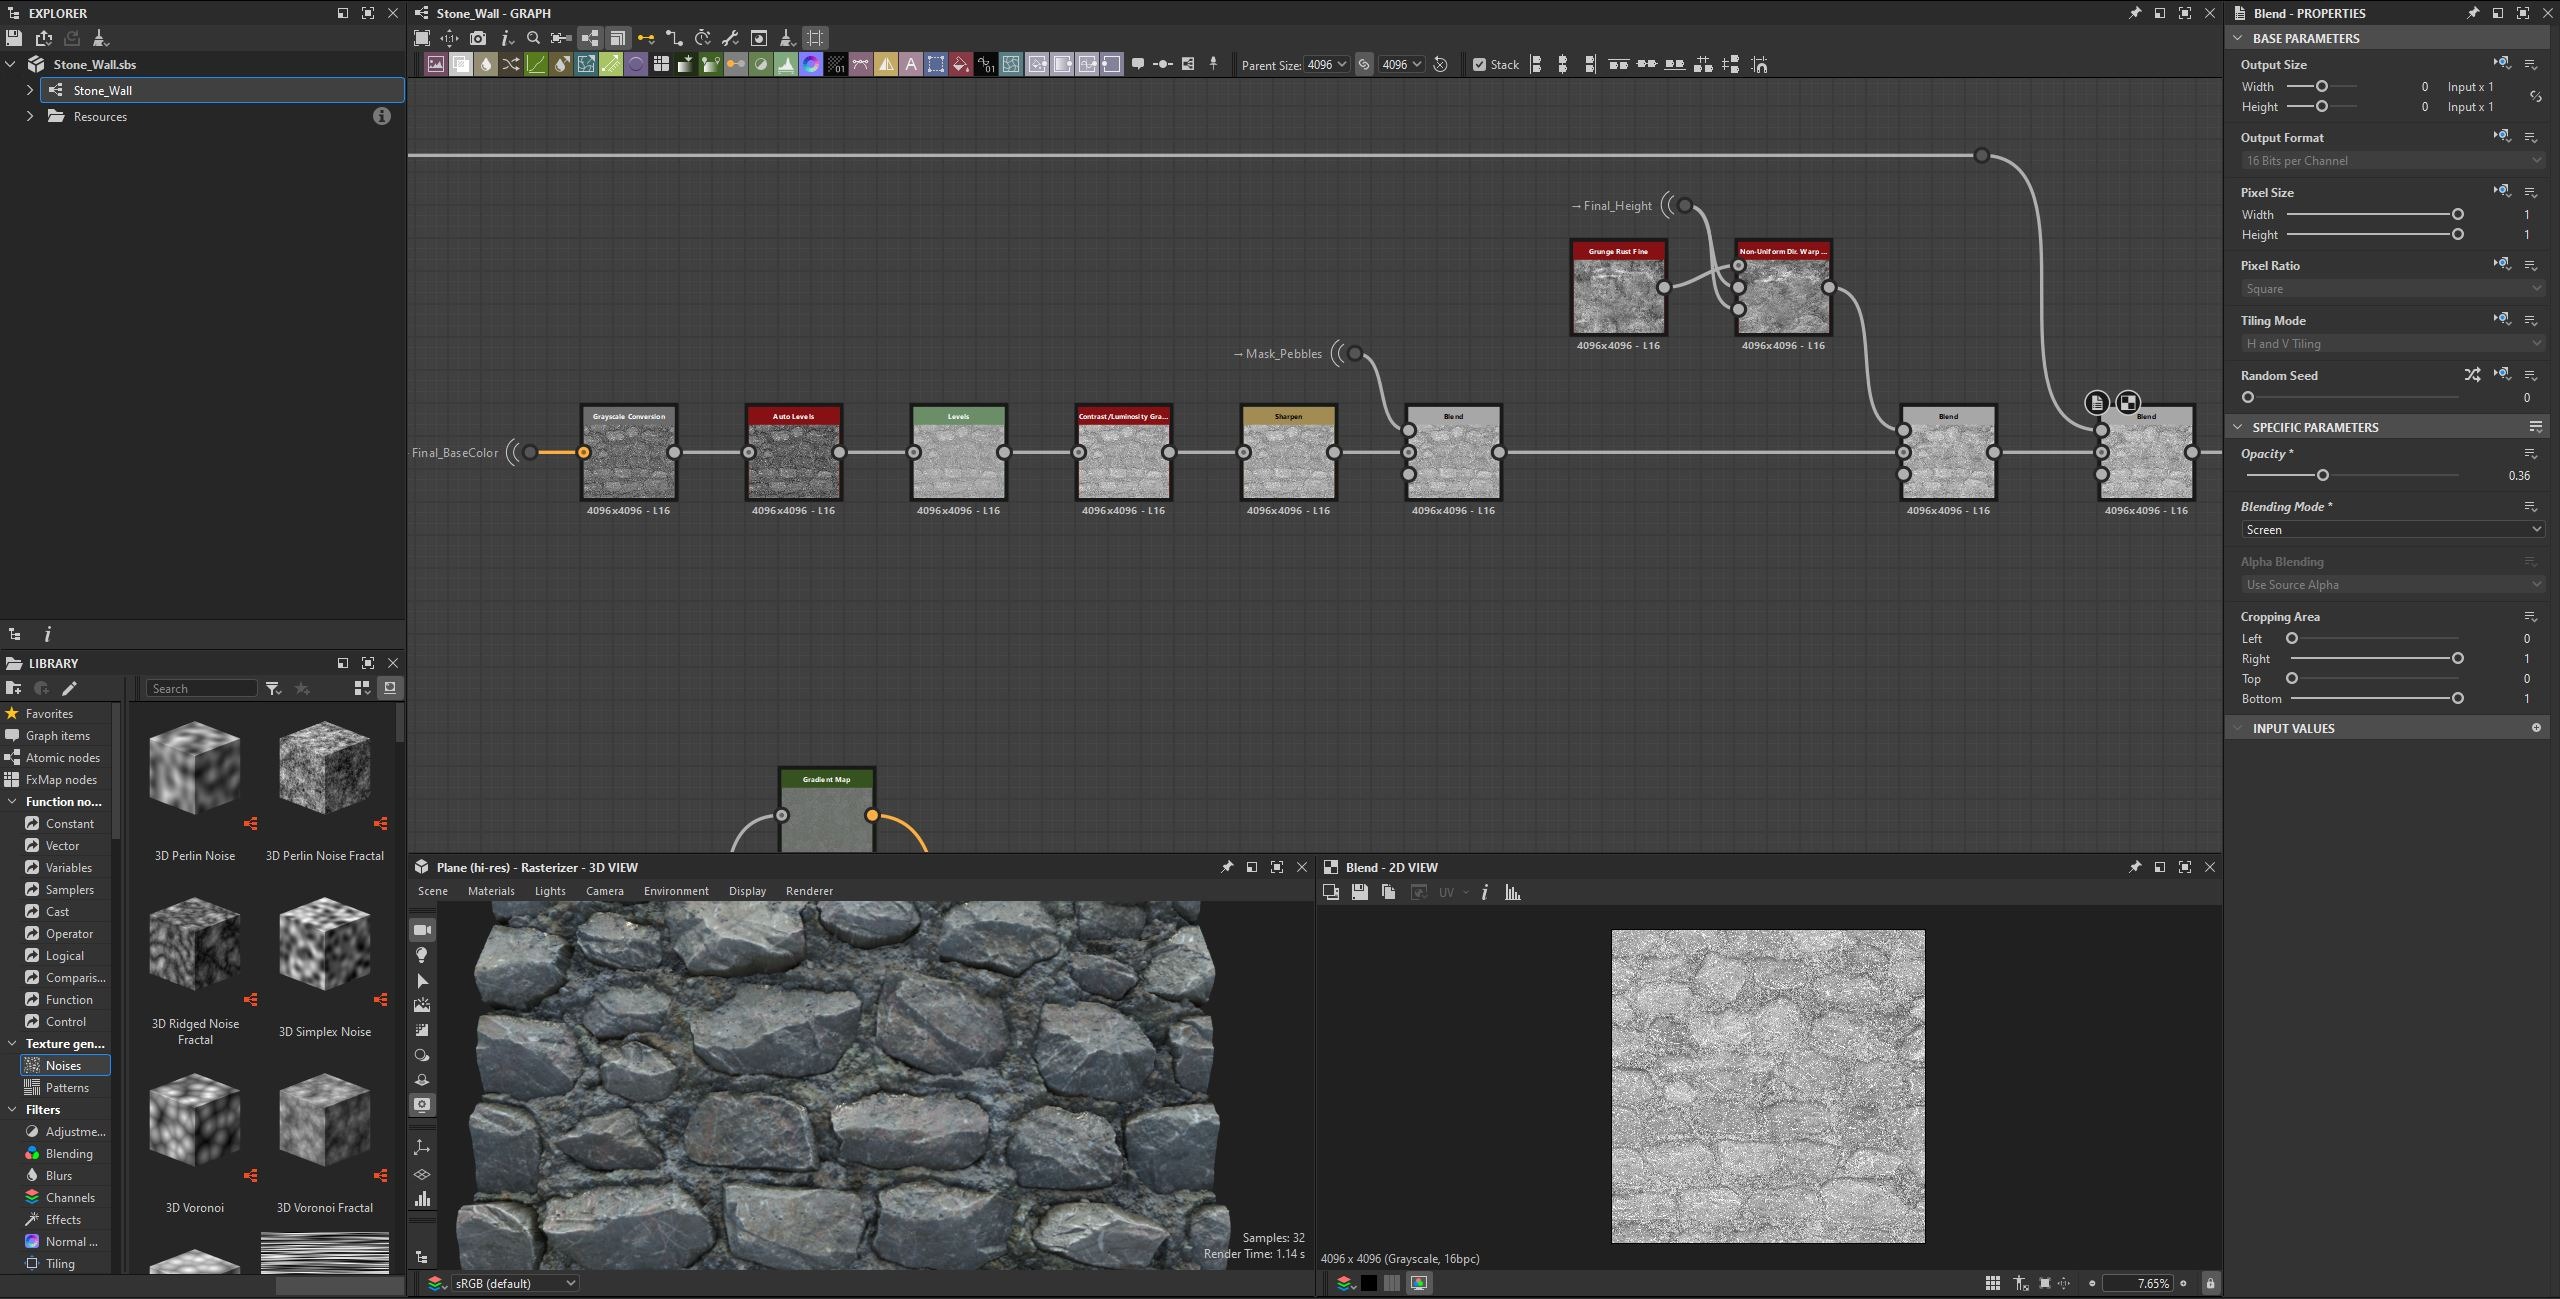The height and width of the screenshot is (1299, 2560).
Task: Select Atomic nodes in Library list
Action: (60, 758)
